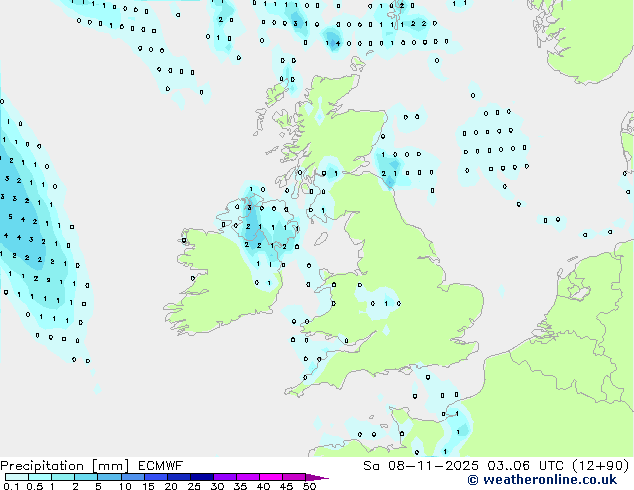Click the date text '08-11-2025'
The height and width of the screenshot is (490, 634).
[433, 465]
